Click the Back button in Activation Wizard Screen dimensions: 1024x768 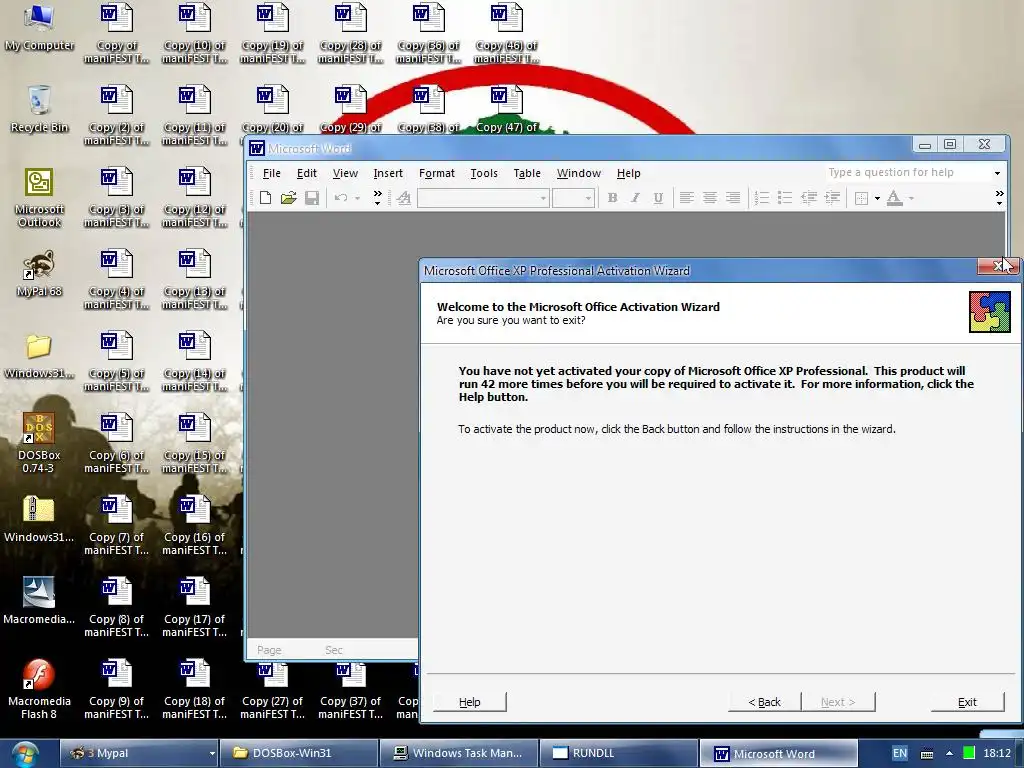(764, 702)
